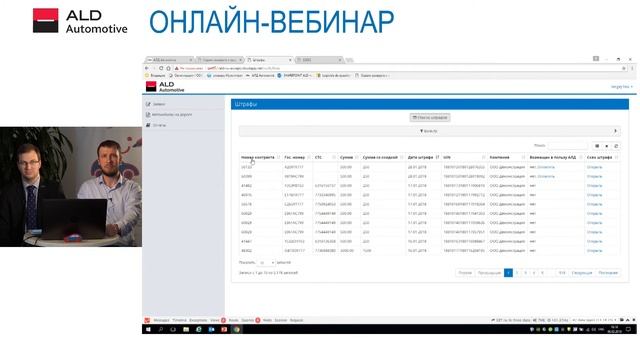
Task: Open the Exceptions tab in the debug bar
Action: [x=198, y=320]
